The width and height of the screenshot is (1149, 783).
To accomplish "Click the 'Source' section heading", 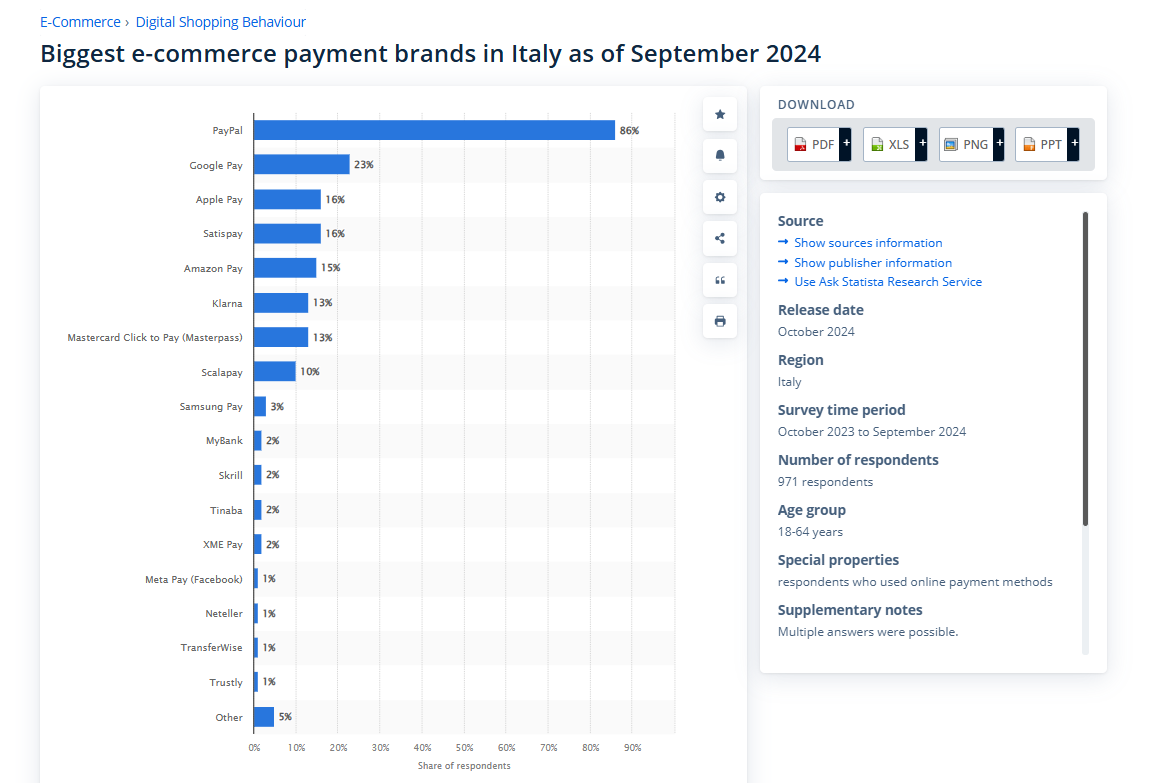I will [x=800, y=221].
